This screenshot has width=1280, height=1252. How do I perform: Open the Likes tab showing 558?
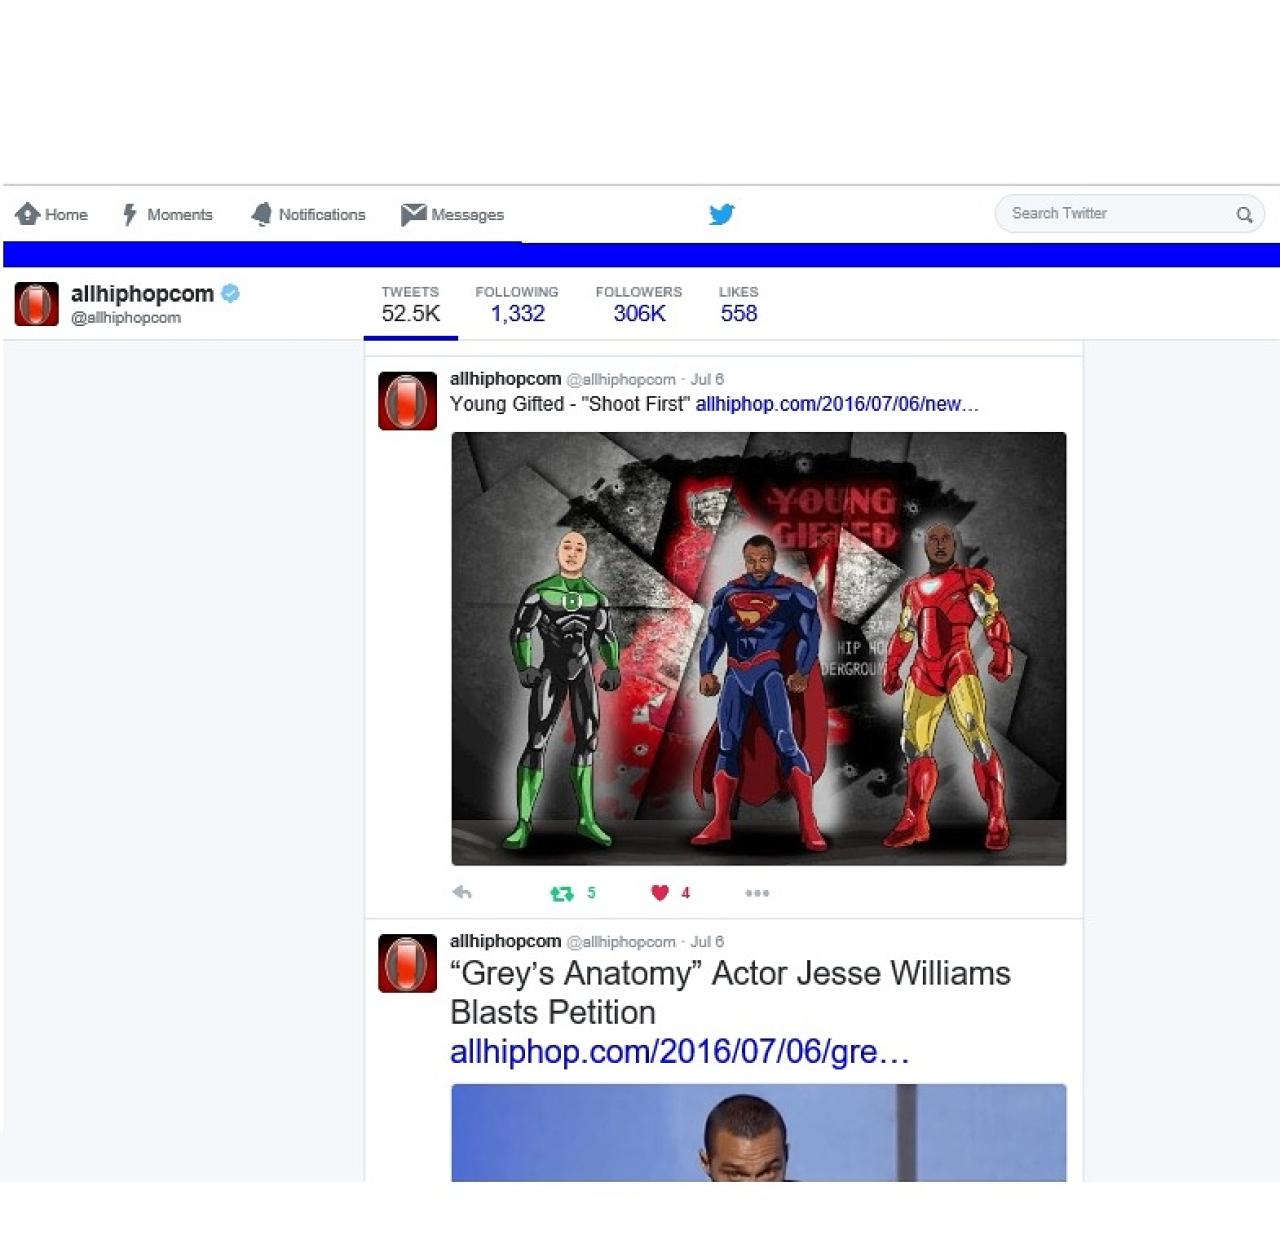click(x=738, y=304)
